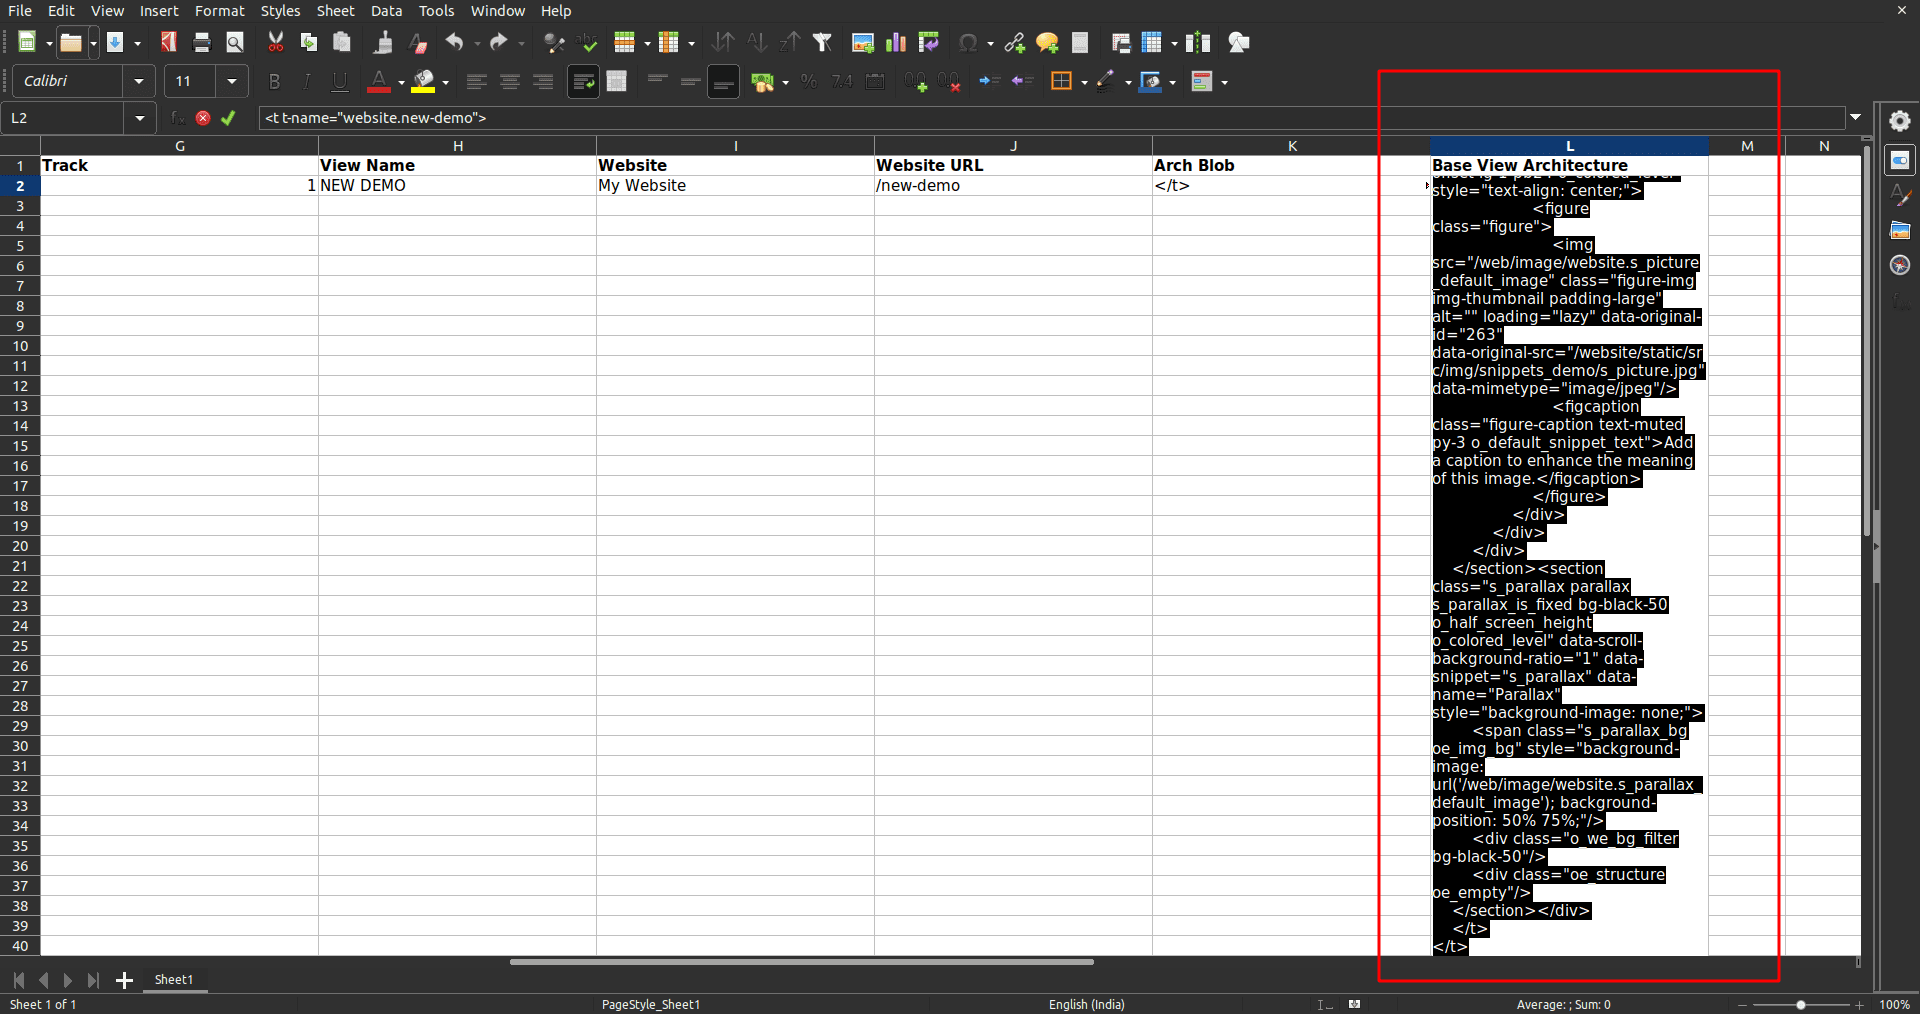Click the Split Window icon
Image resolution: width=1920 pixels, height=1014 pixels.
pos(1198,42)
